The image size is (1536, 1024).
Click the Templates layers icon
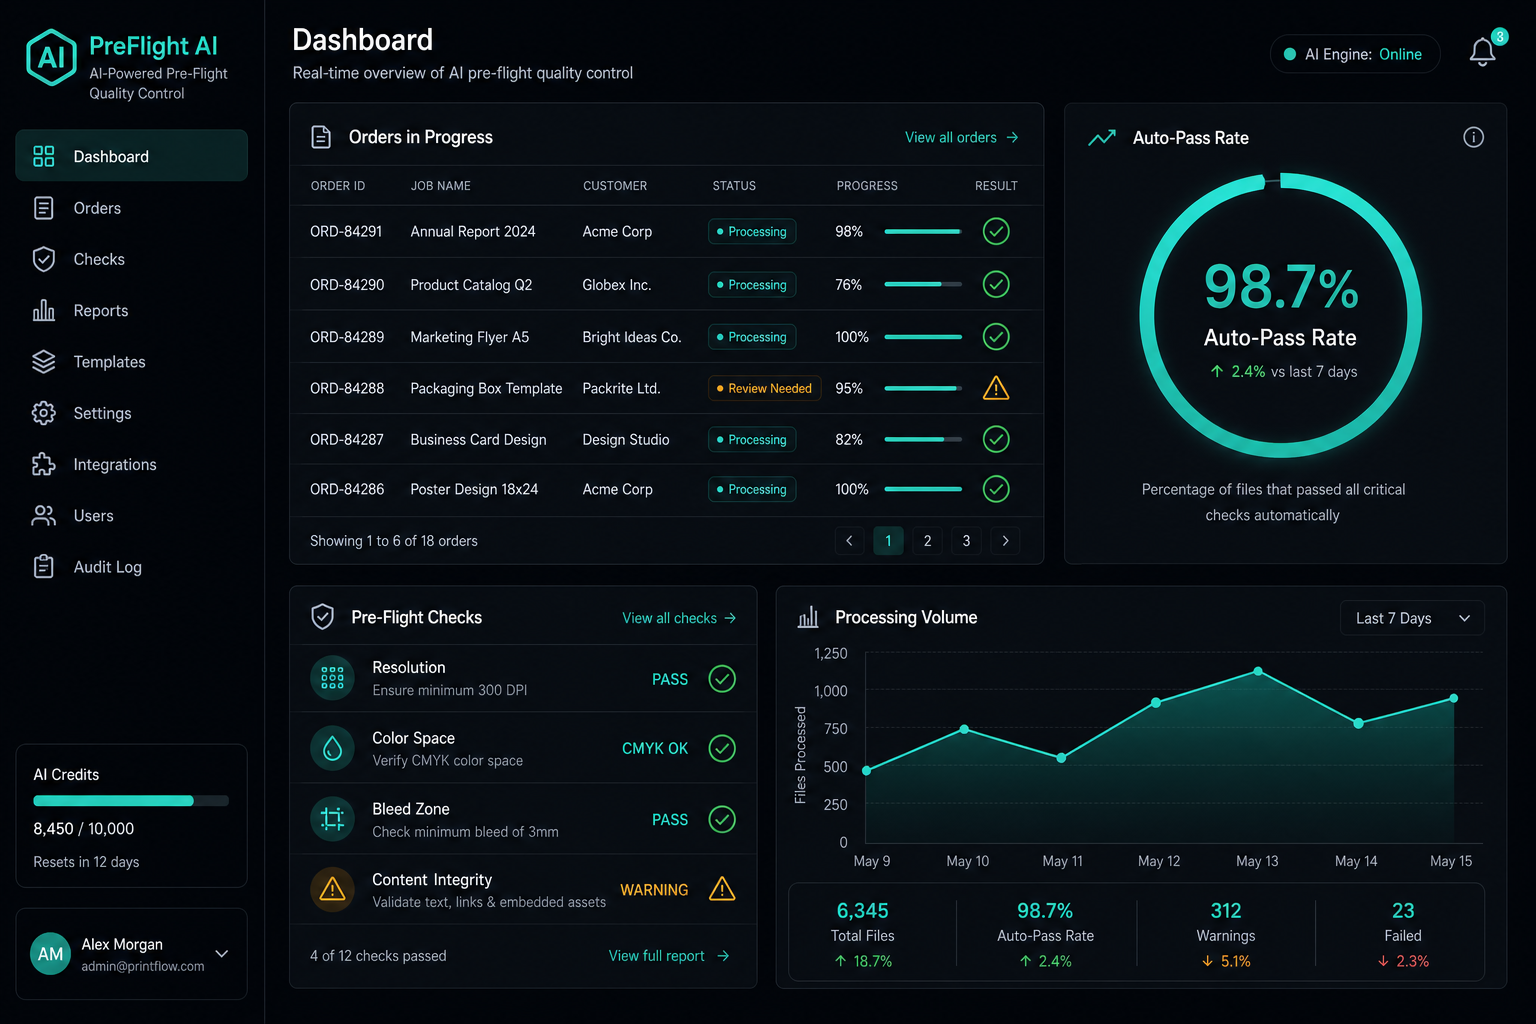44,362
